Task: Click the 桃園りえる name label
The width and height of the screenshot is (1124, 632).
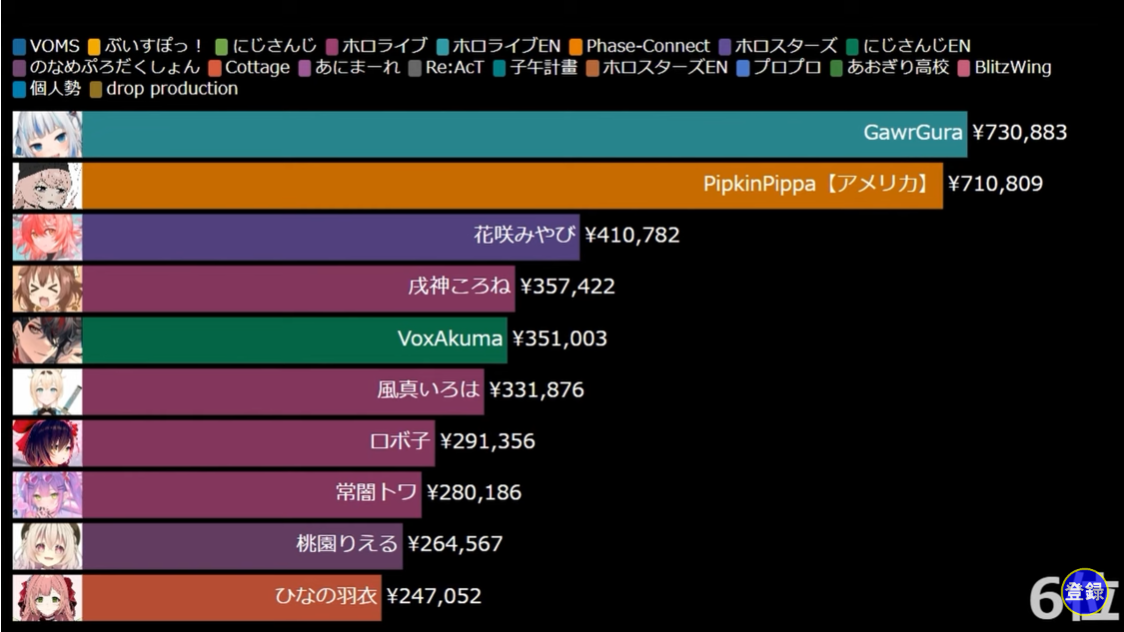Action: [347, 543]
